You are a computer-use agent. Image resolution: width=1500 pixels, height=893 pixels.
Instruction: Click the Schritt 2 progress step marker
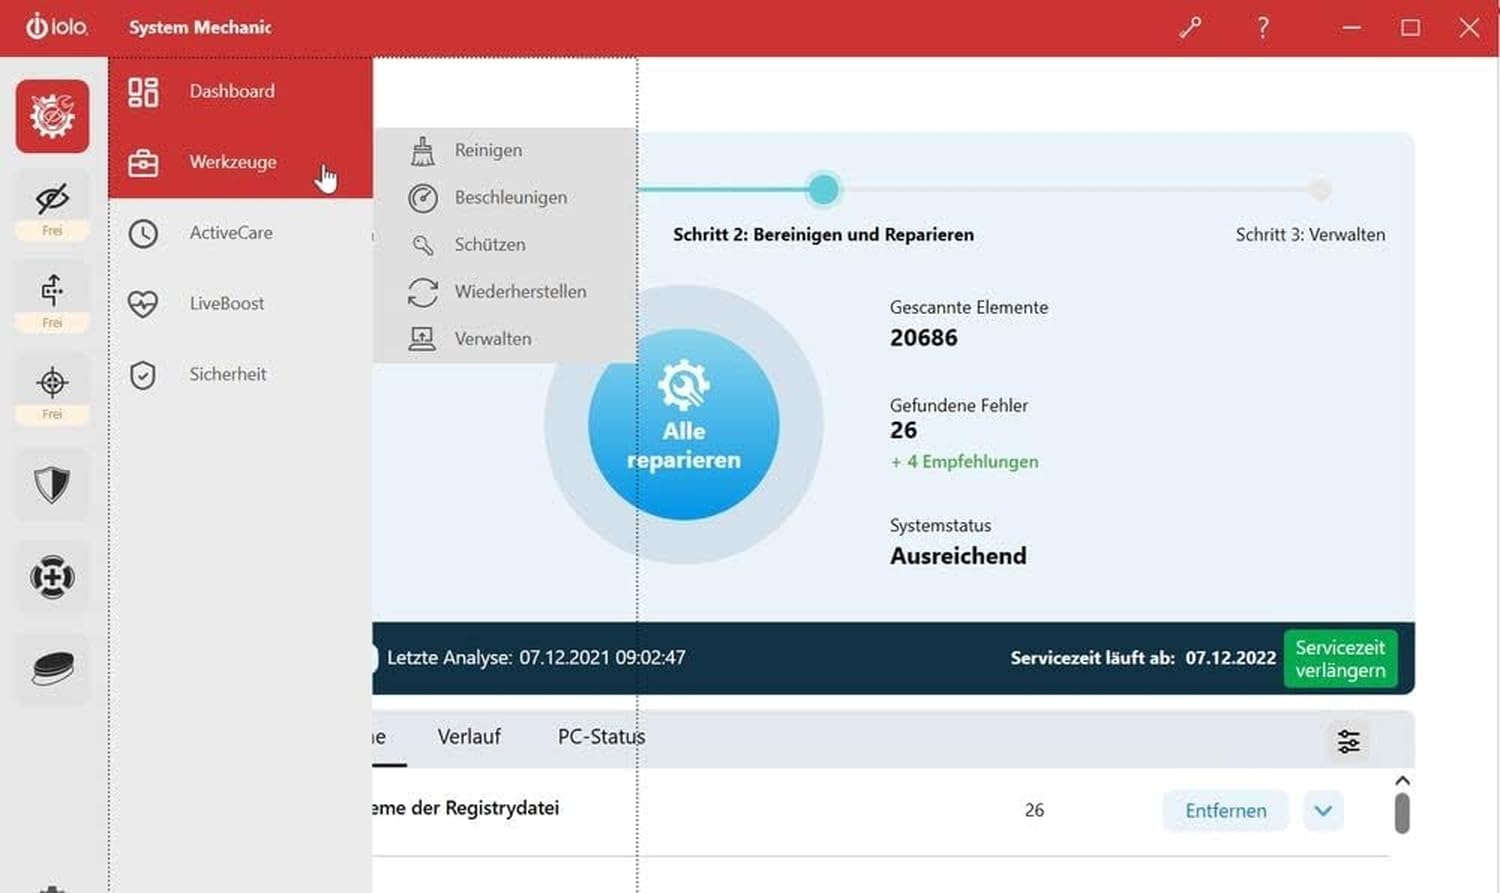pos(824,189)
